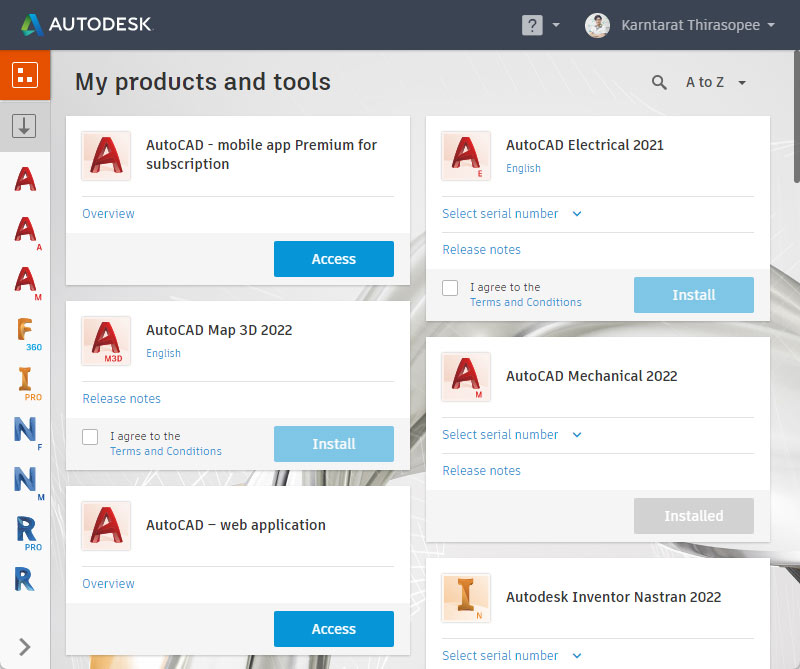Expand the sidebar with the bottom chevron
This screenshot has width=800, height=669.
tap(25, 647)
